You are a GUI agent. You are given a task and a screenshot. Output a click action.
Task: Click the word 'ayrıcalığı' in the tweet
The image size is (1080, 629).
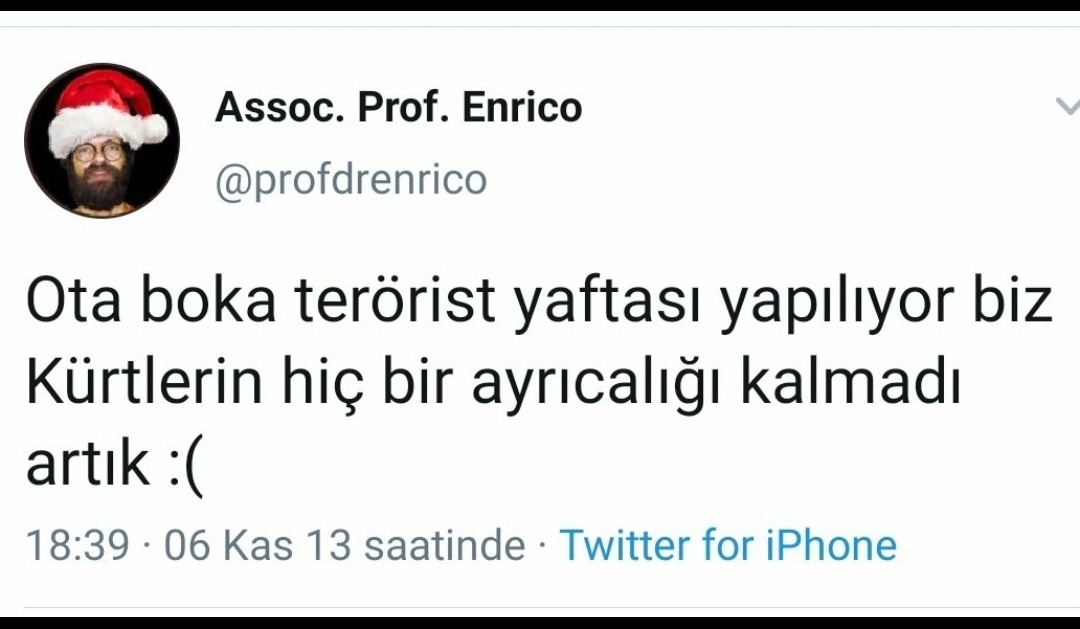pos(596,386)
